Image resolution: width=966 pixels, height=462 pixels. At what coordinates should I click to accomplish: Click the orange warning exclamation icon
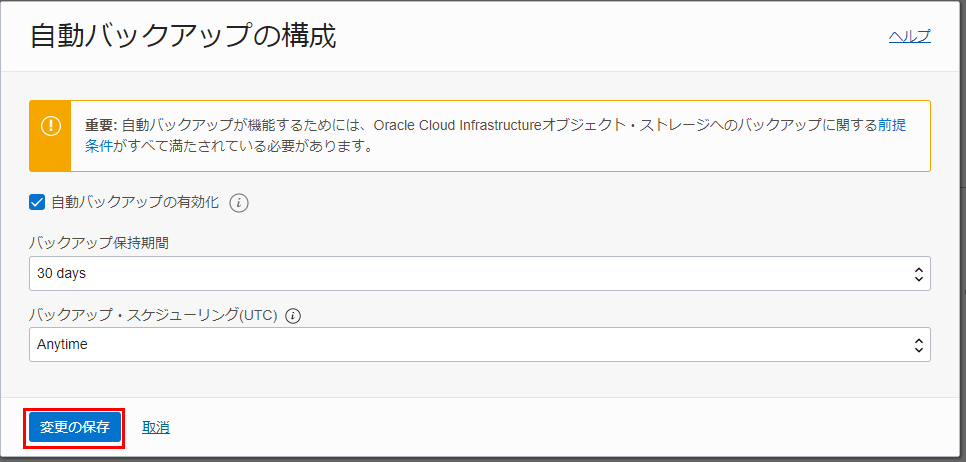pyautogui.click(x=50, y=127)
